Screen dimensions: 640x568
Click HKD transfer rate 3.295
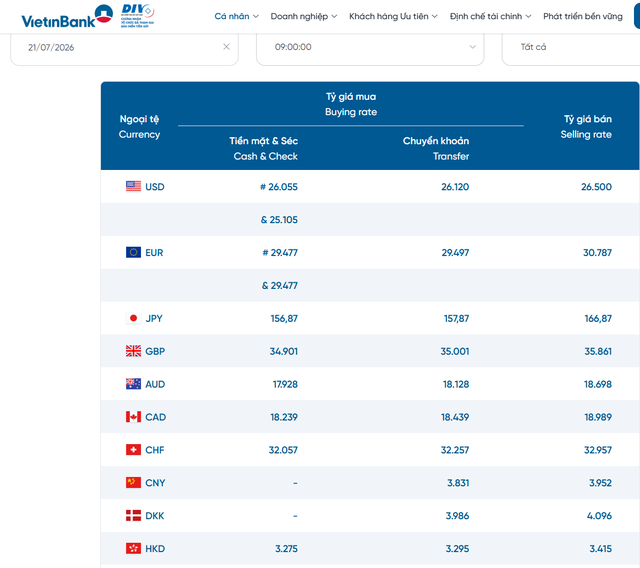click(x=457, y=549)
